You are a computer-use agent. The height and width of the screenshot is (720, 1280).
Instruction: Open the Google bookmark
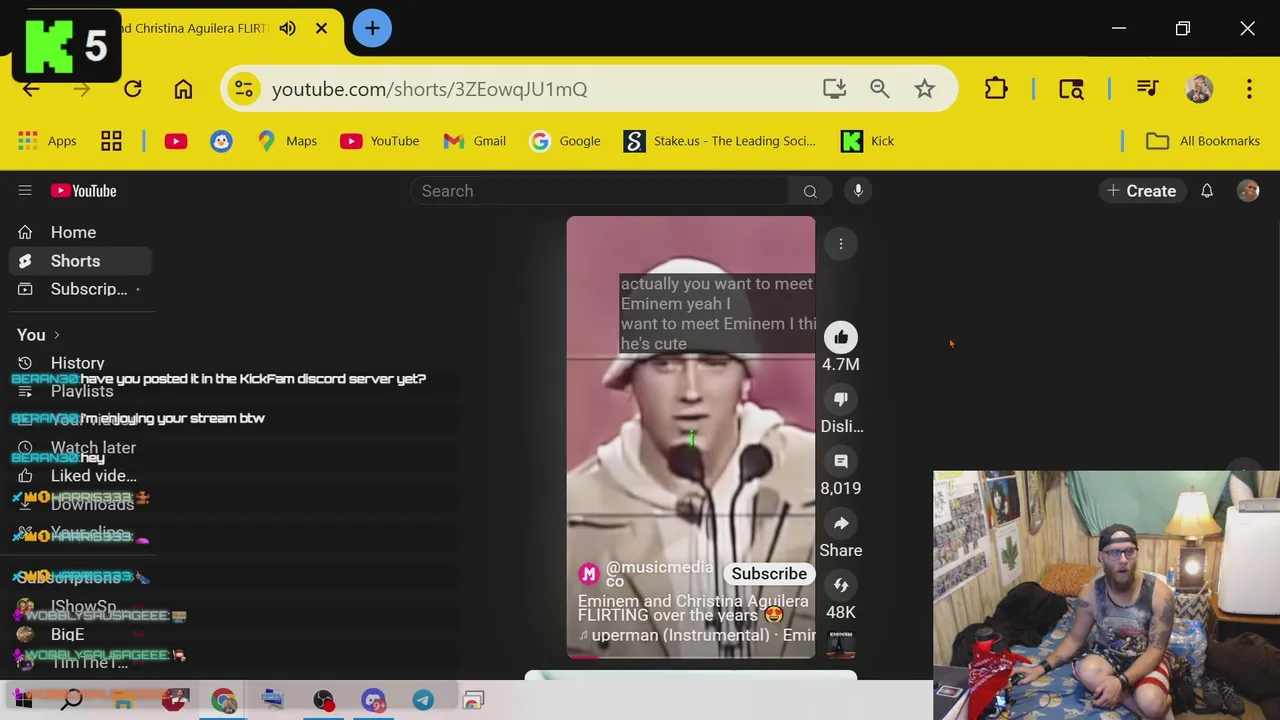point(565,141)
